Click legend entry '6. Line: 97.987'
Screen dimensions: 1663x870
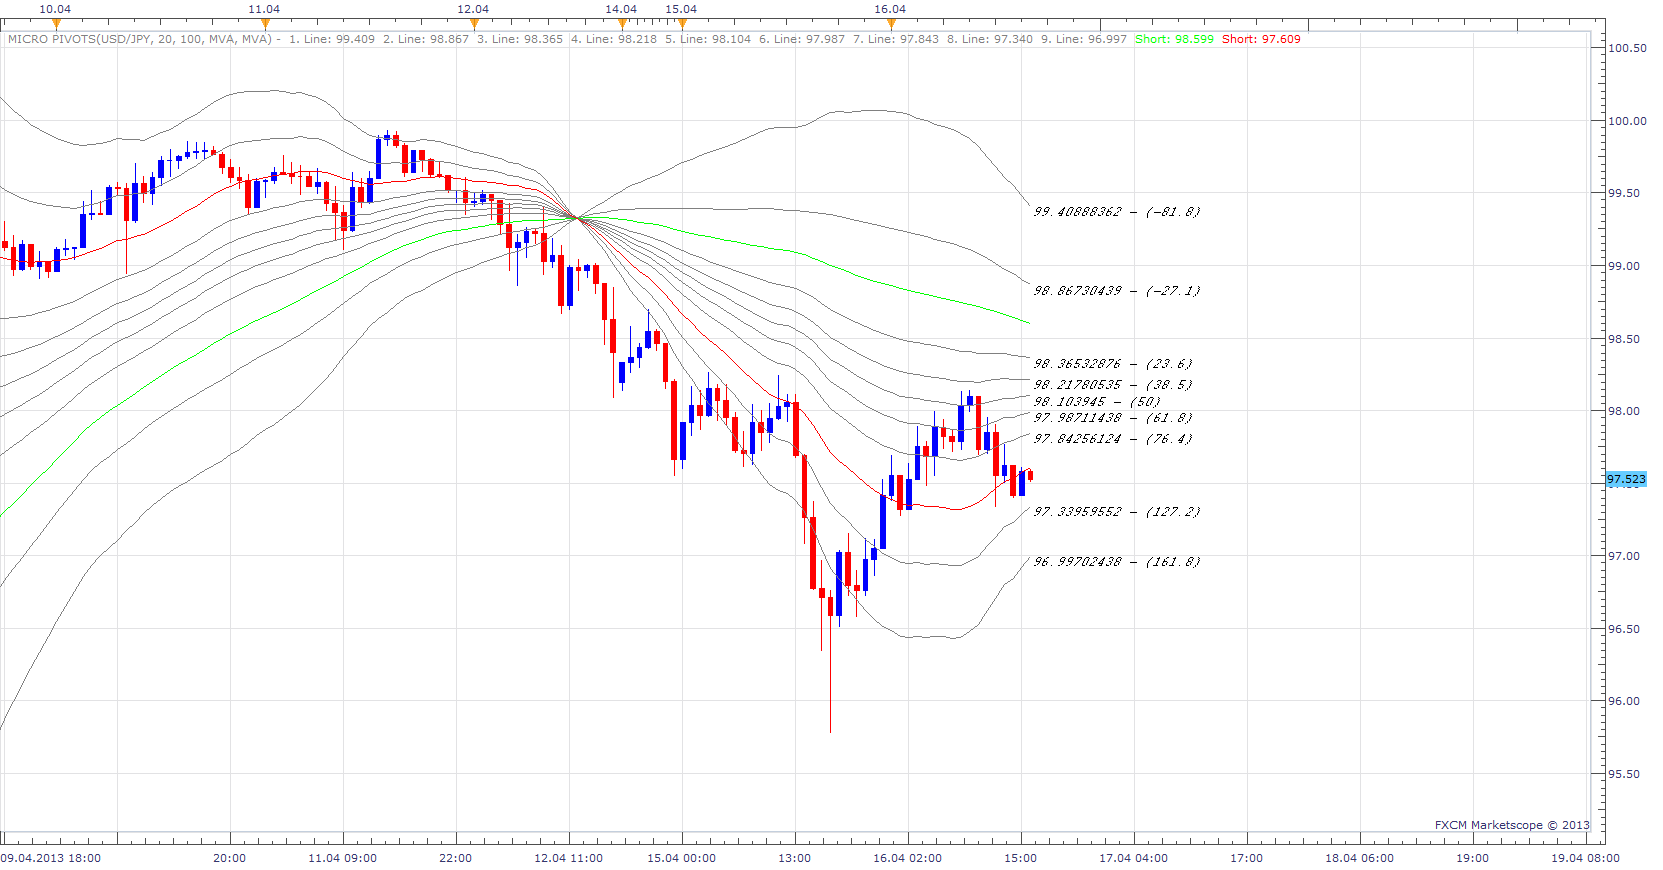(x=802, y=39)
